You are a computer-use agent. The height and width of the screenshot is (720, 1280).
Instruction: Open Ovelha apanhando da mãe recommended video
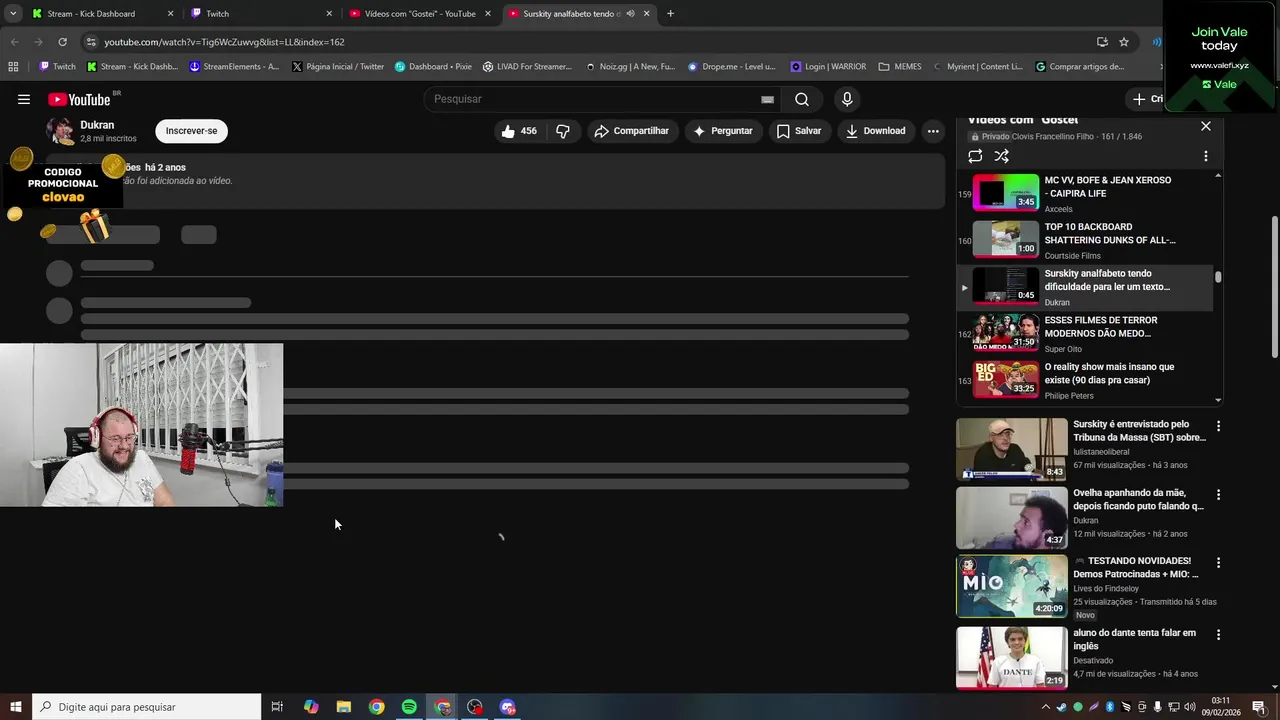1082,518
